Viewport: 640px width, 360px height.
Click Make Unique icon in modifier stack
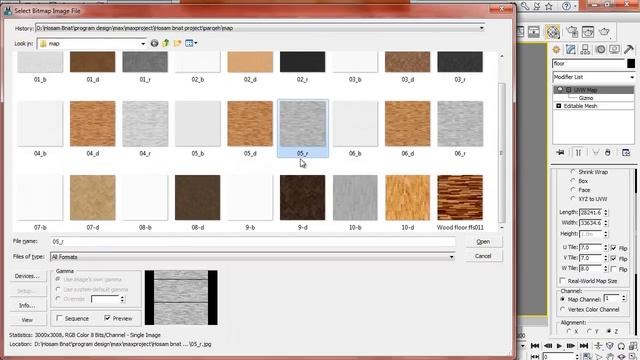[x=596, y=152]
